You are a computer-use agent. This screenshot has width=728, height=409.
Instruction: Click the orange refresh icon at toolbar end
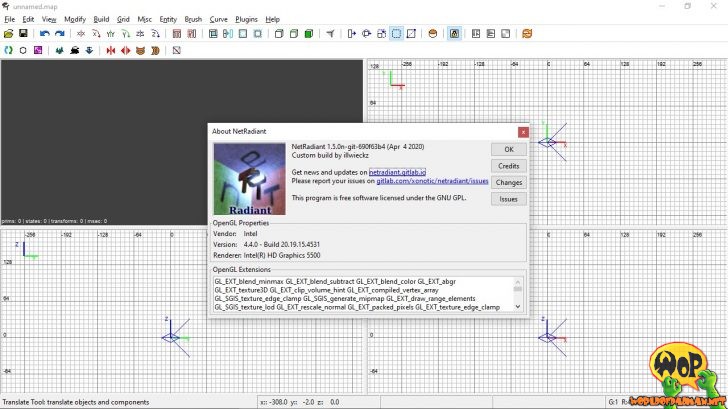tap(526, 33)
